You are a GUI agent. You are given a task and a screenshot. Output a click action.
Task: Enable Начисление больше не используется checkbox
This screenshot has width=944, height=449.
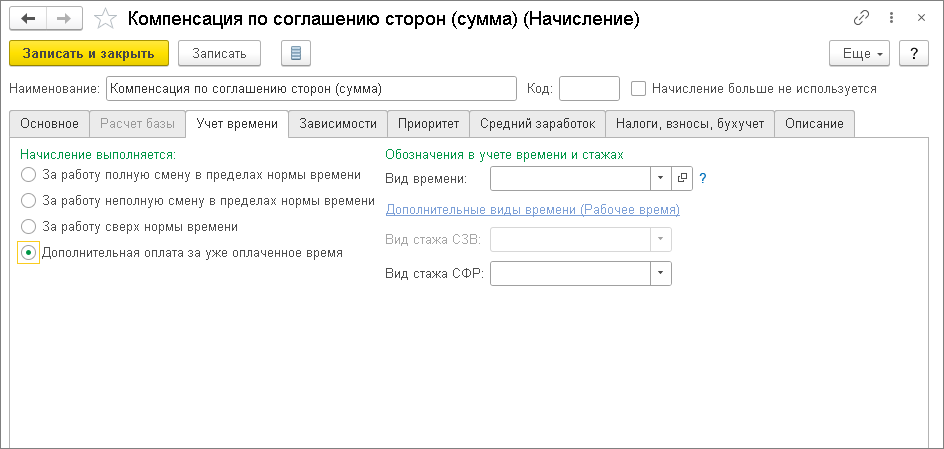(x=639, y=88)
